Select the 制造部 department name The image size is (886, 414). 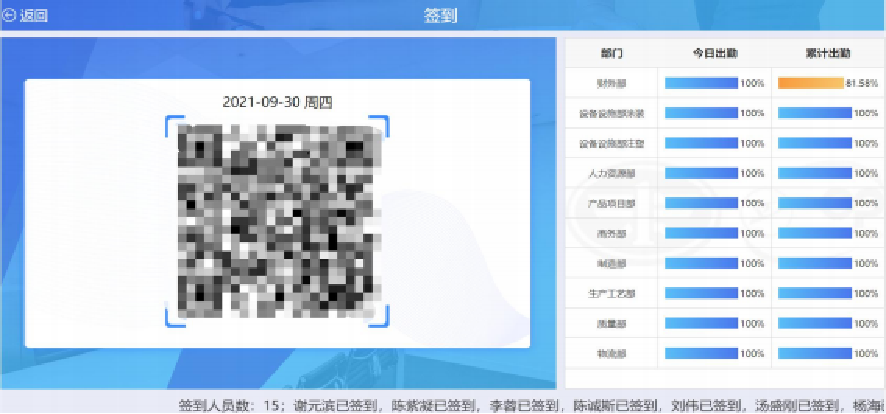click(x=611, y=264)
